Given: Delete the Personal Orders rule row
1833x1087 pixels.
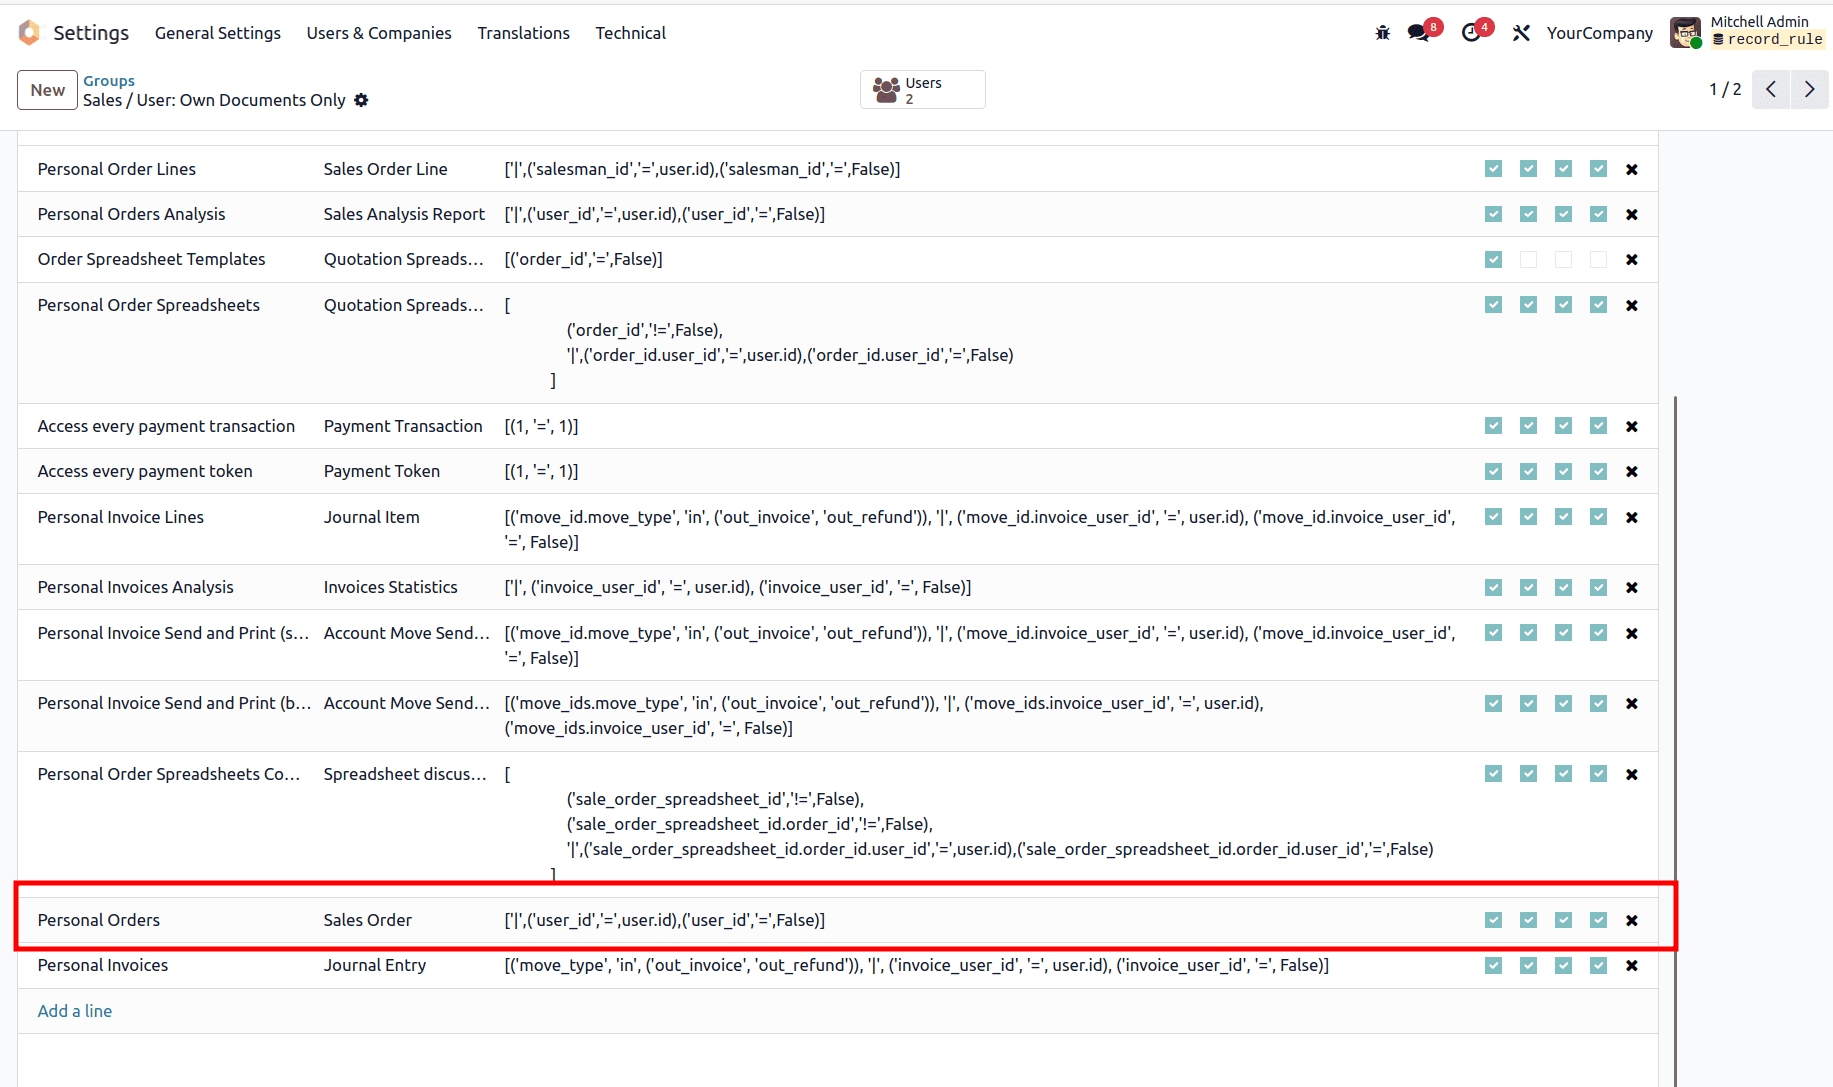Looking at the screenshot, I should pos(1632,920).
